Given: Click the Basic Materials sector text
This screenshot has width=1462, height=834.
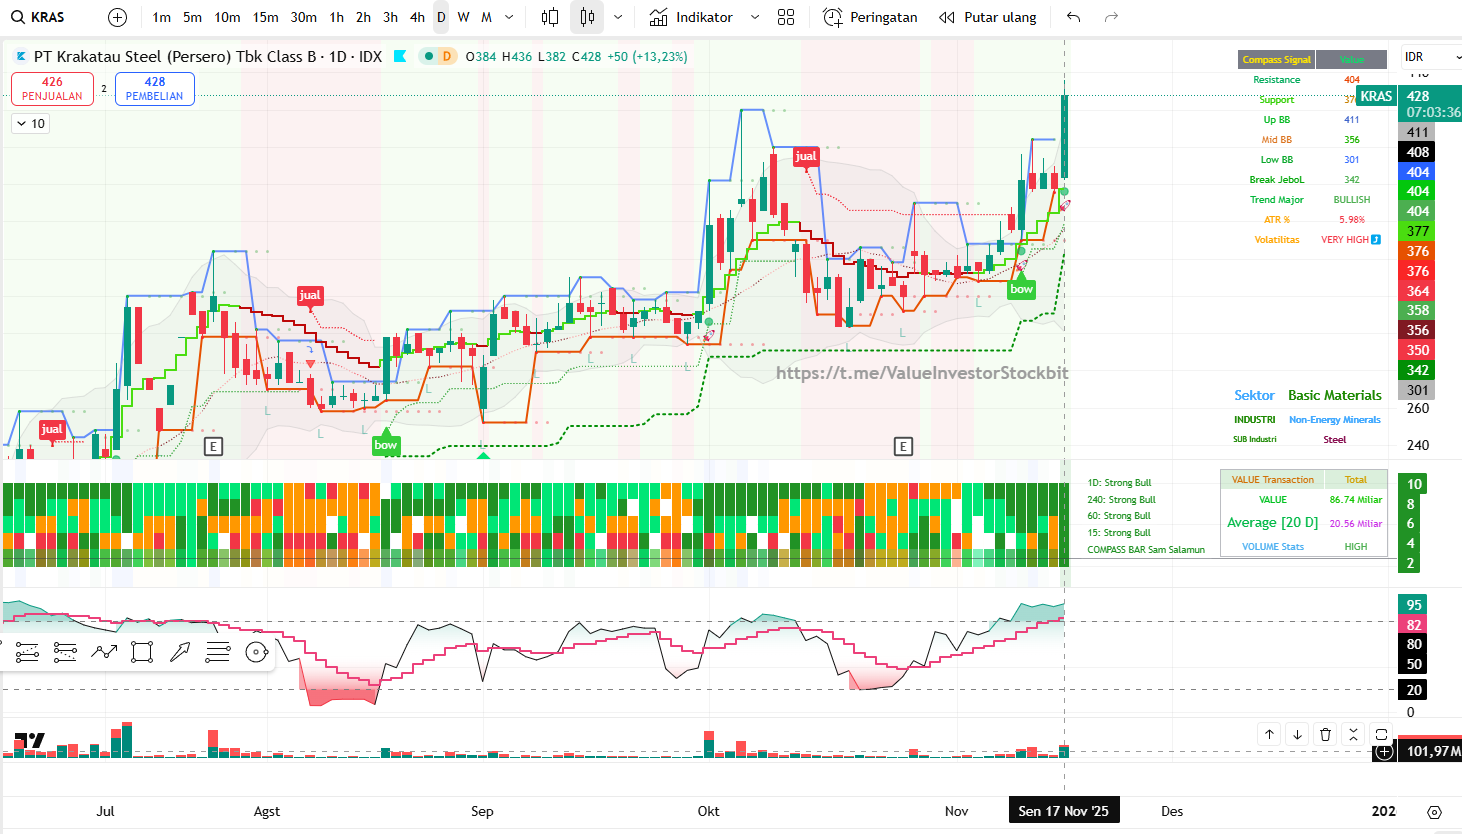Looking at the screenshot, I should click(x=1334, y=395).
